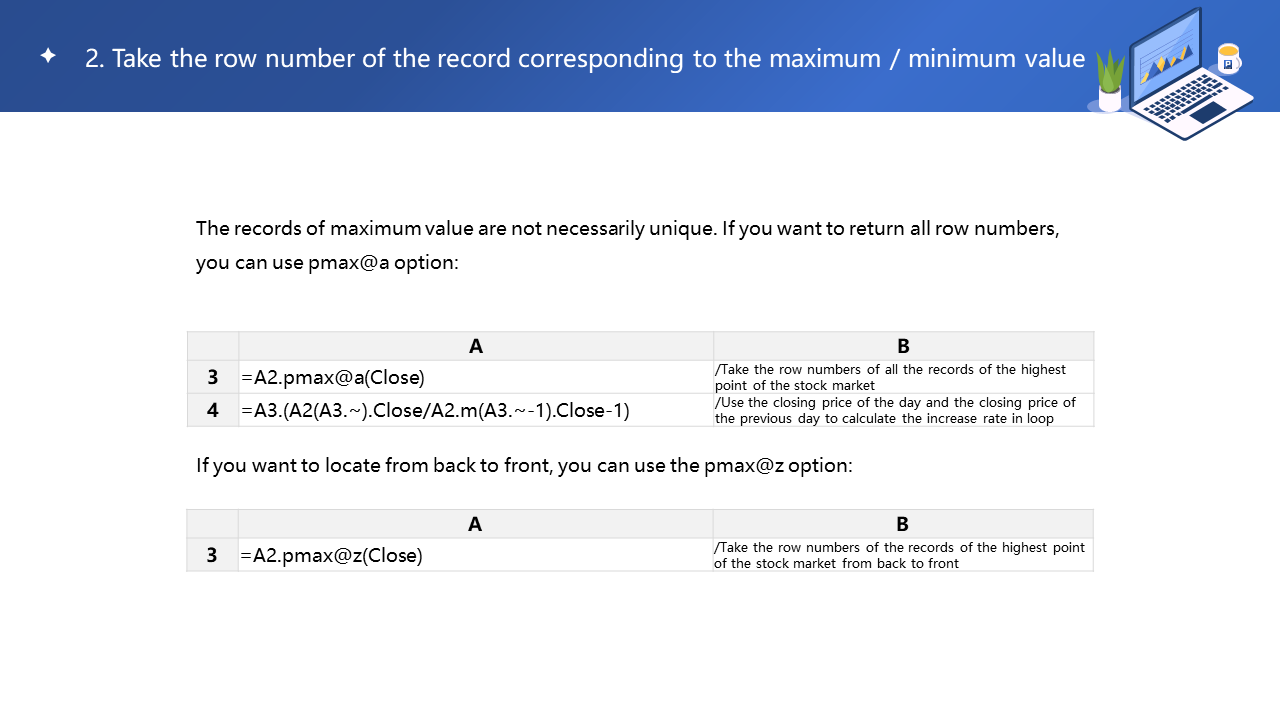Select column A header in second table
Viewport: 1280px width, 720px height.
475,524
